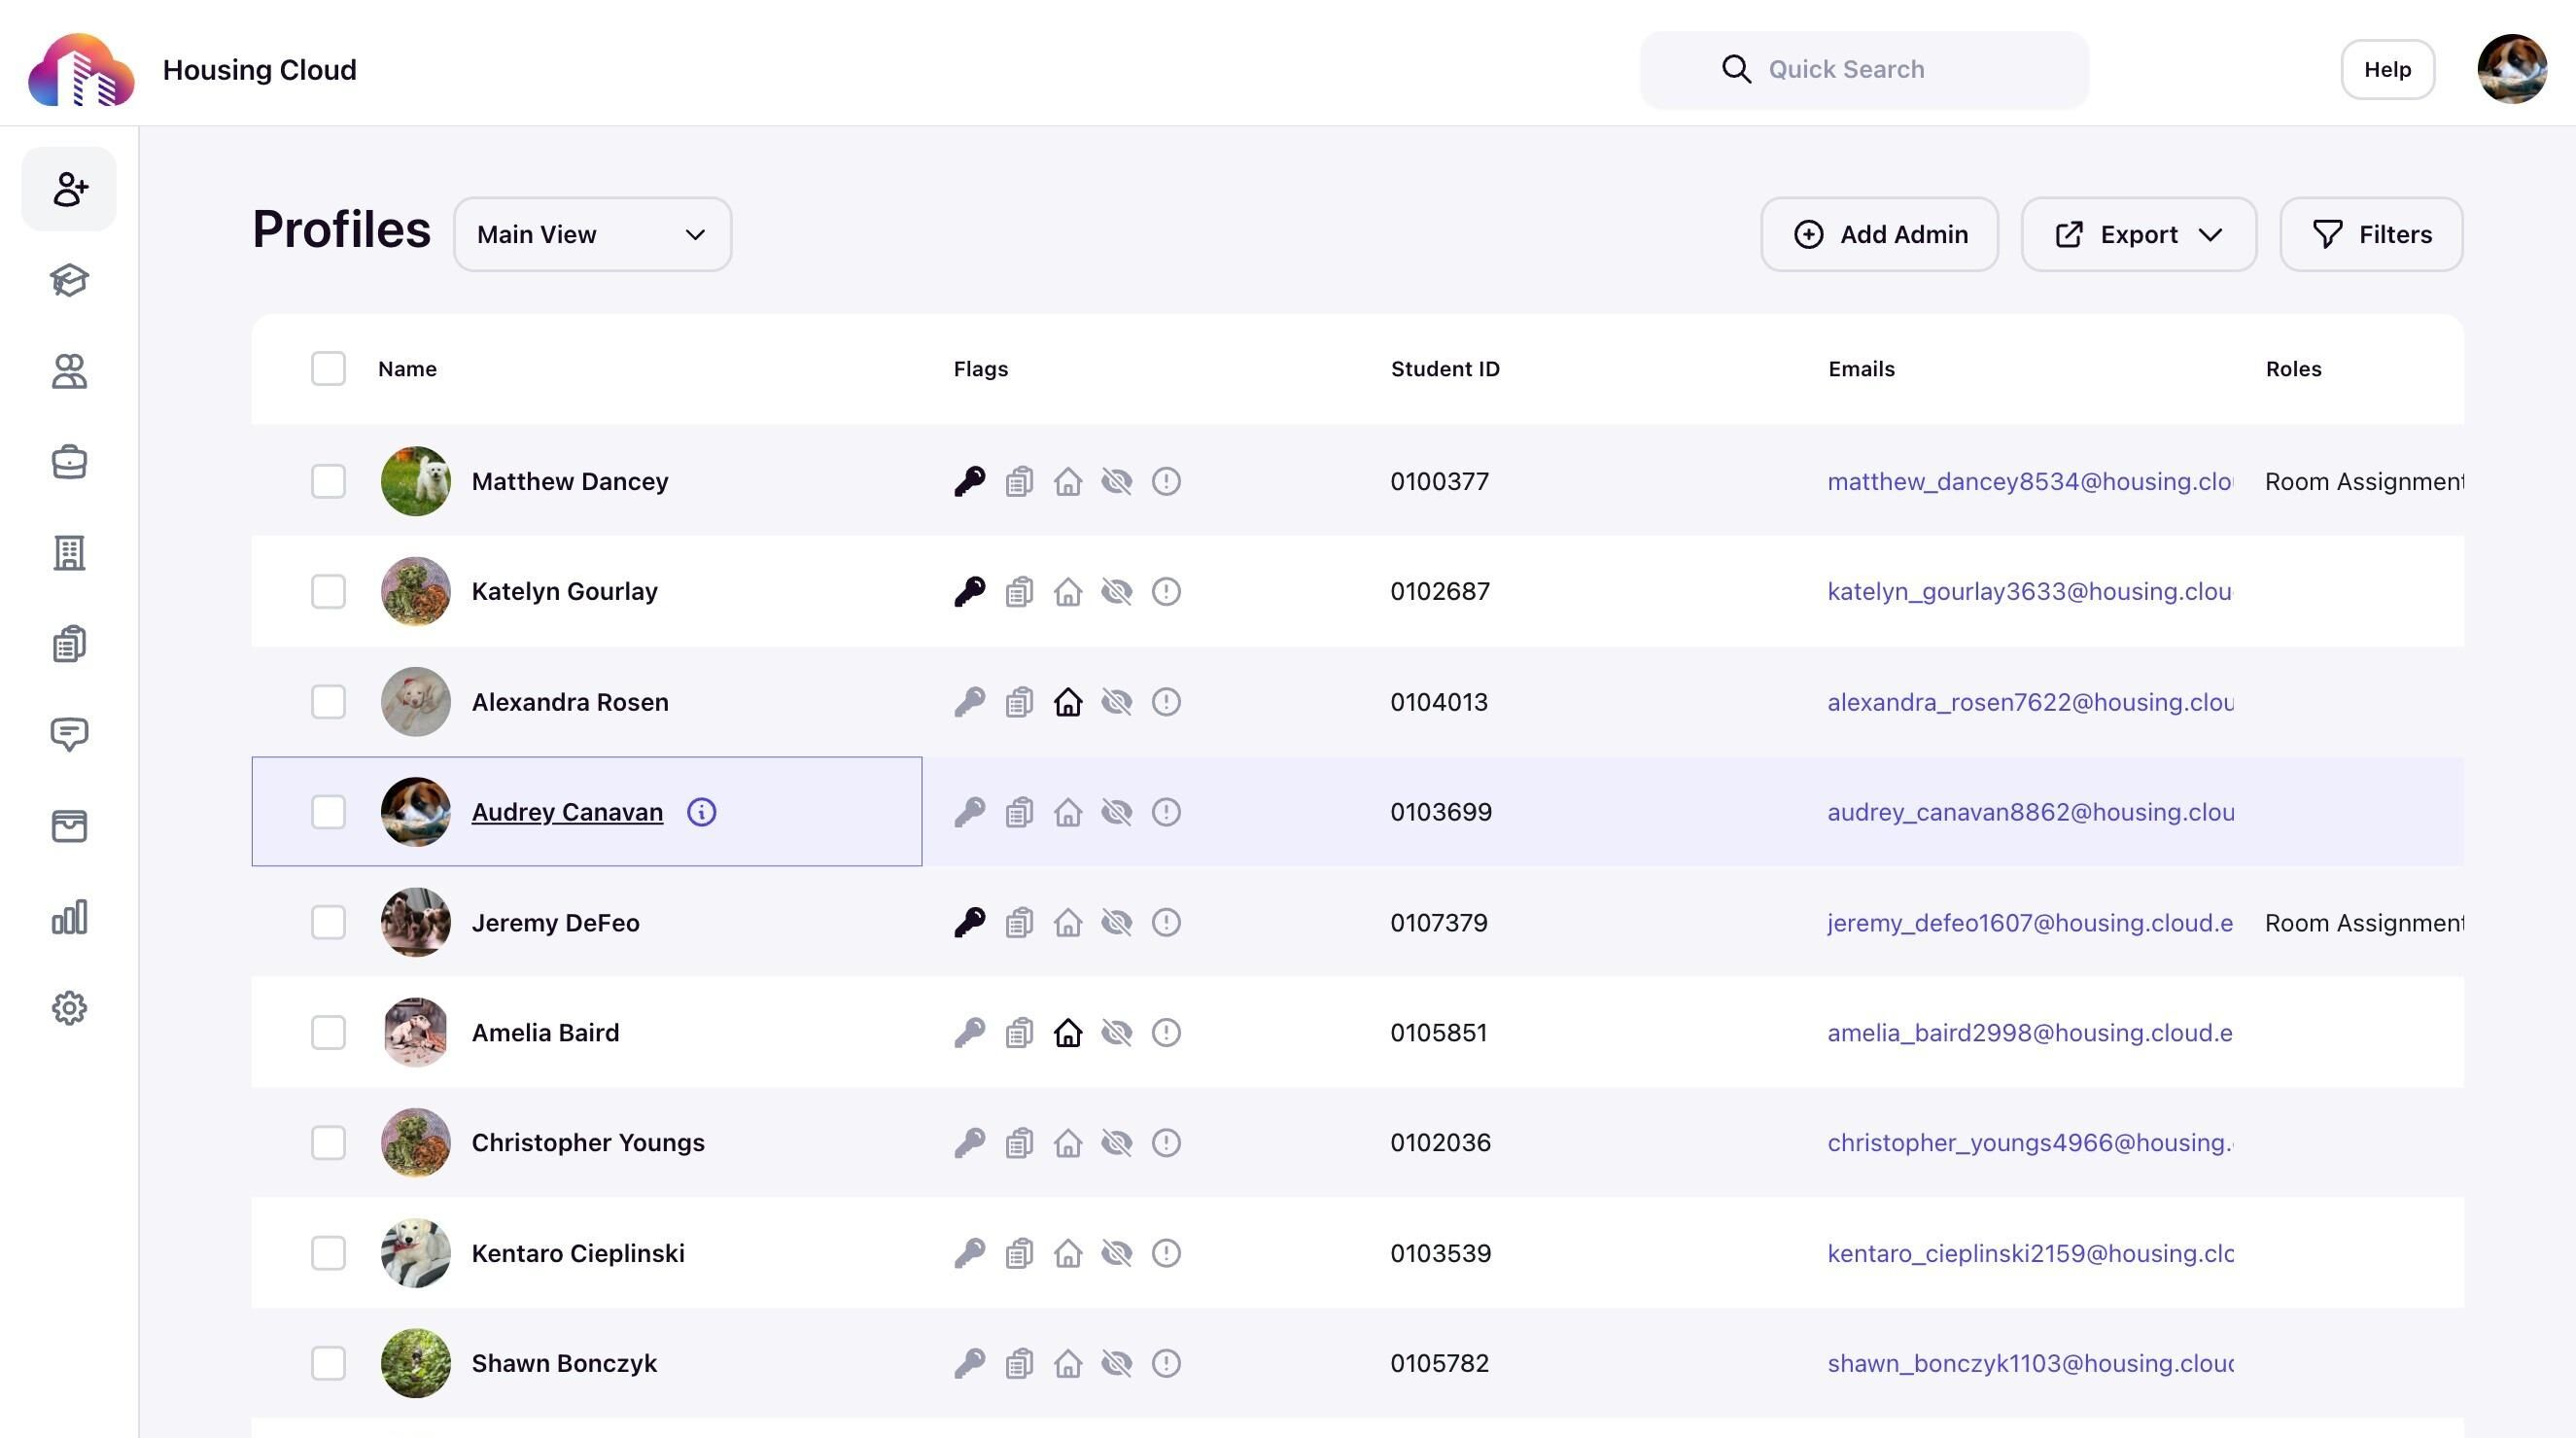Click Jeremy DeFeo's alert flag icon

tap(1166, 922)
